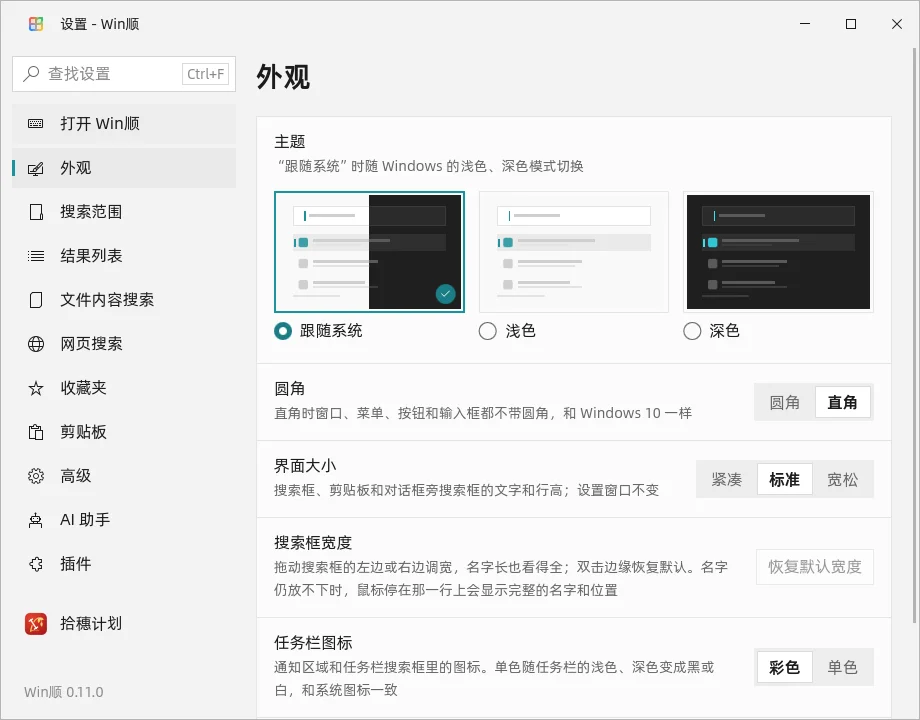Open AI 助手 settings page
This screenshot has width=920, height=720.
(x=124, y=520)
